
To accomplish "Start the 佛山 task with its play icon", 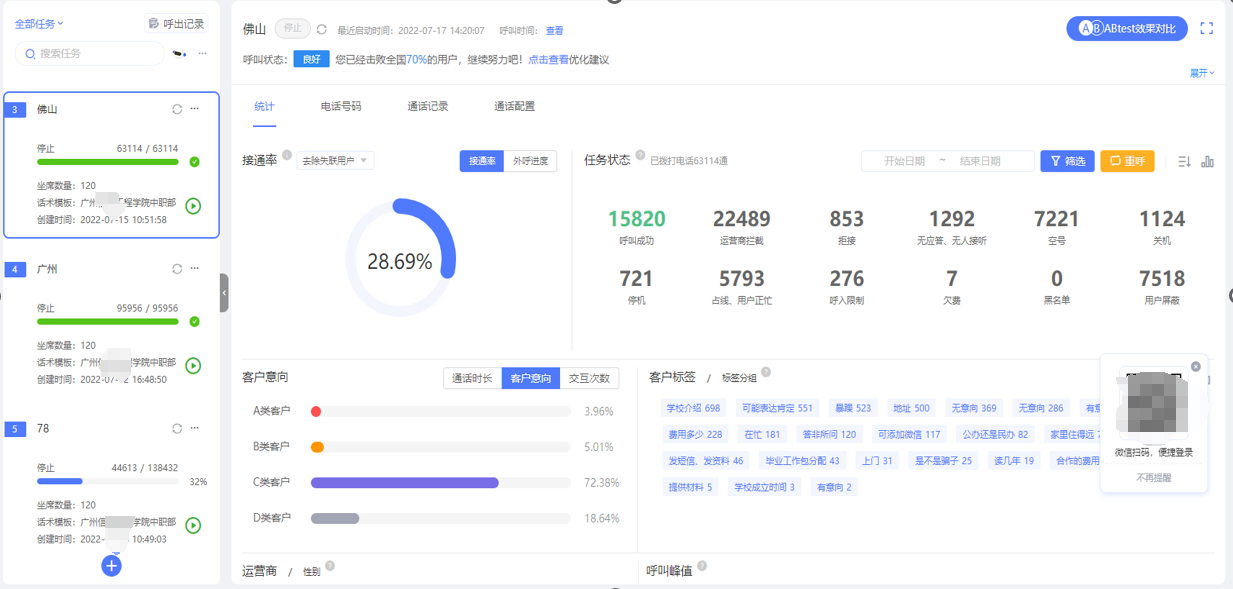I will coord(193,206).
